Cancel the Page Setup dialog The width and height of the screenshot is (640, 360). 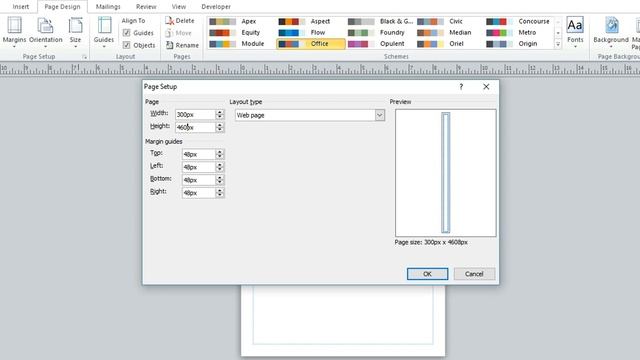(x=474, y=274)
